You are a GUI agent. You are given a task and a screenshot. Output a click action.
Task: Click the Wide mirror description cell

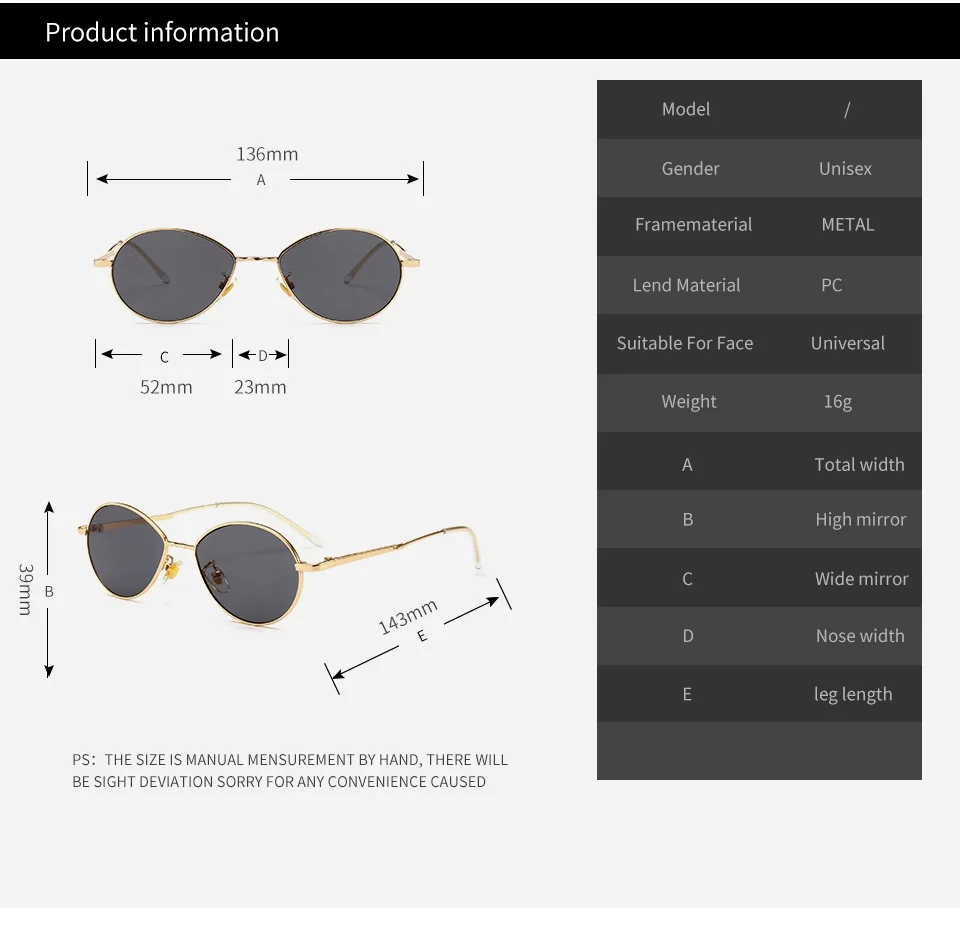pyautogui.click(x=861, y=579)
